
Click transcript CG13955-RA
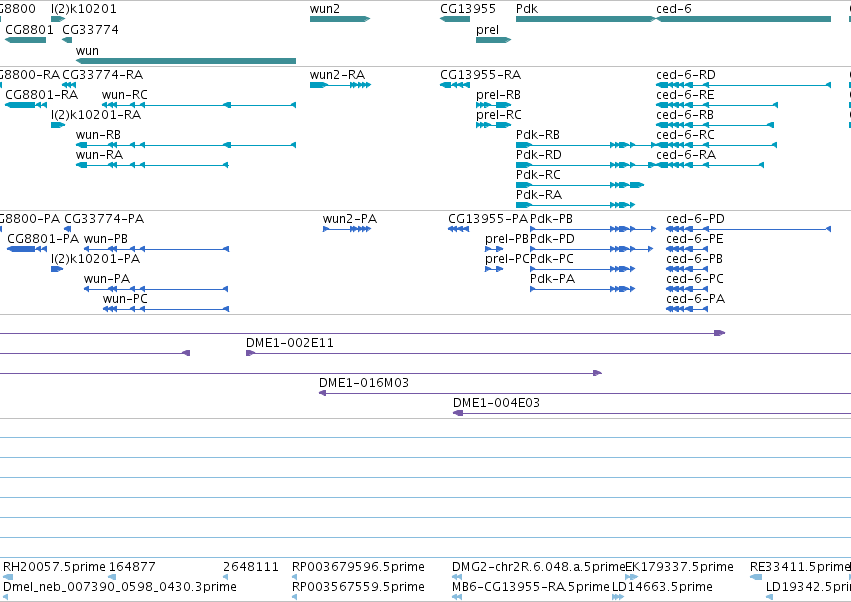coord(480,74)
